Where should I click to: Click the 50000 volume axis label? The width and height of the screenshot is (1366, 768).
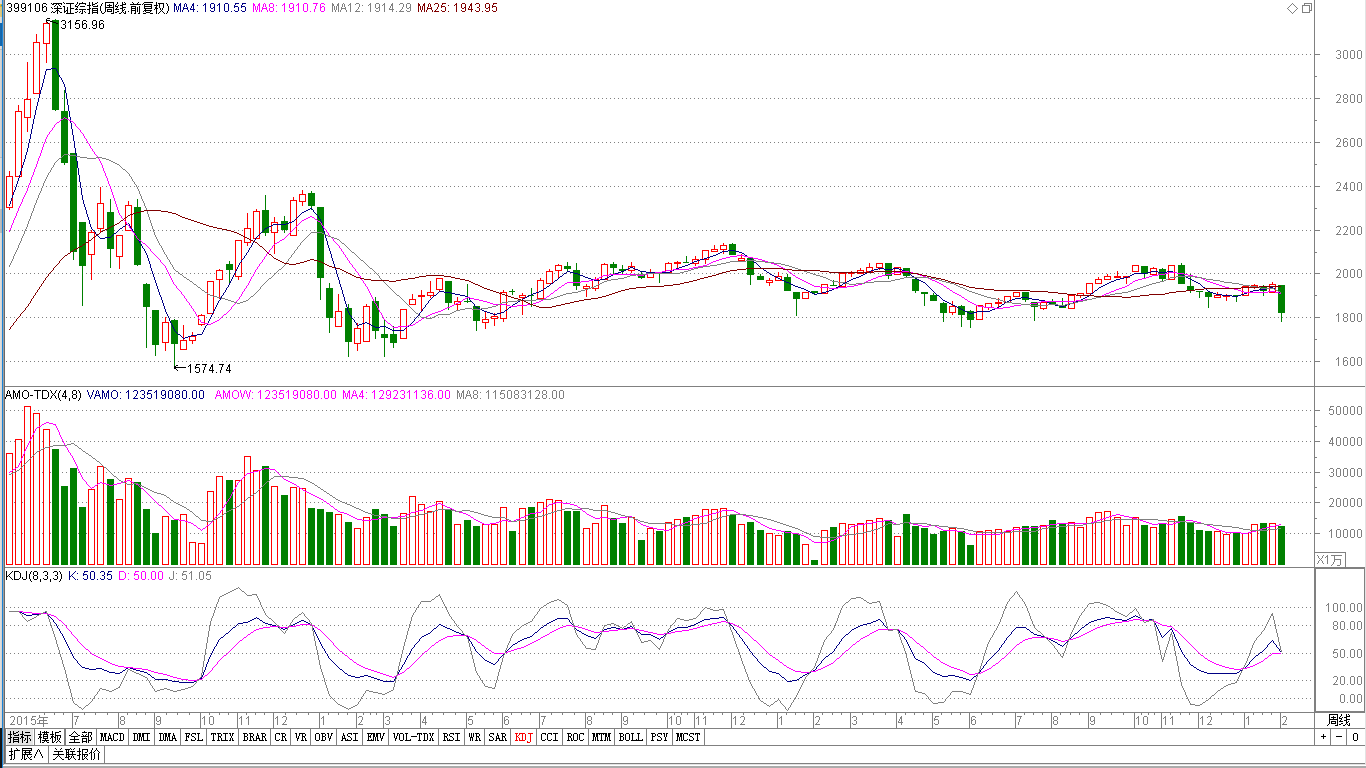[1344, 411]
